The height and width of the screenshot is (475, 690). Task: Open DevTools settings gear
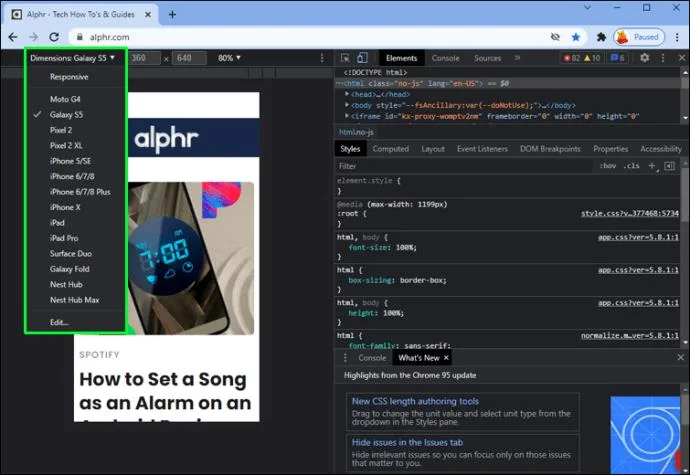tap(645, 58)
